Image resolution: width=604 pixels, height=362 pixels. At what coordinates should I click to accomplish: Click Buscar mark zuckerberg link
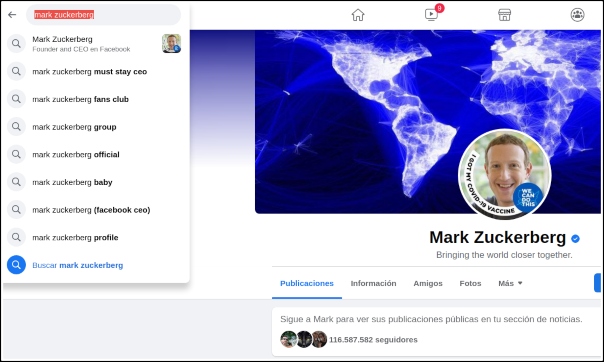tap(78, 265)
